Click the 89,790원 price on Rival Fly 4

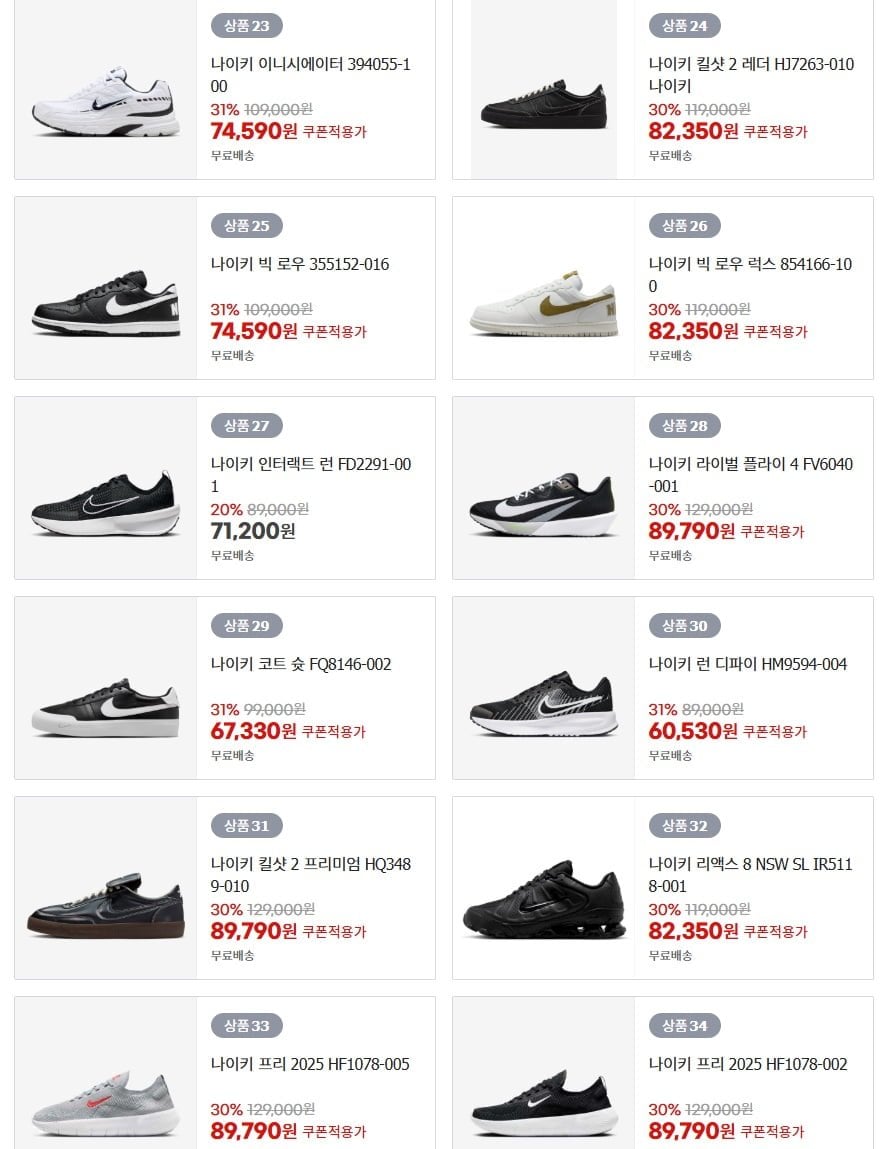(691, 531)
